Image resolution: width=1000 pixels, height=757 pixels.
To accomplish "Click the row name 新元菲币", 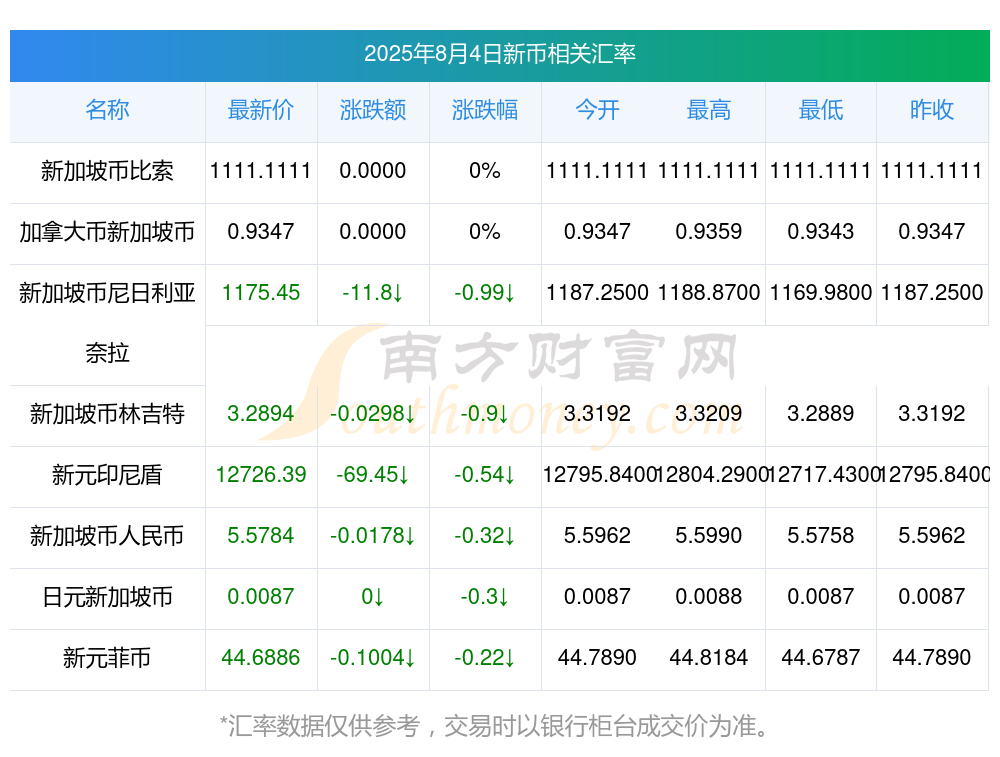I will (x=107, y=658).
